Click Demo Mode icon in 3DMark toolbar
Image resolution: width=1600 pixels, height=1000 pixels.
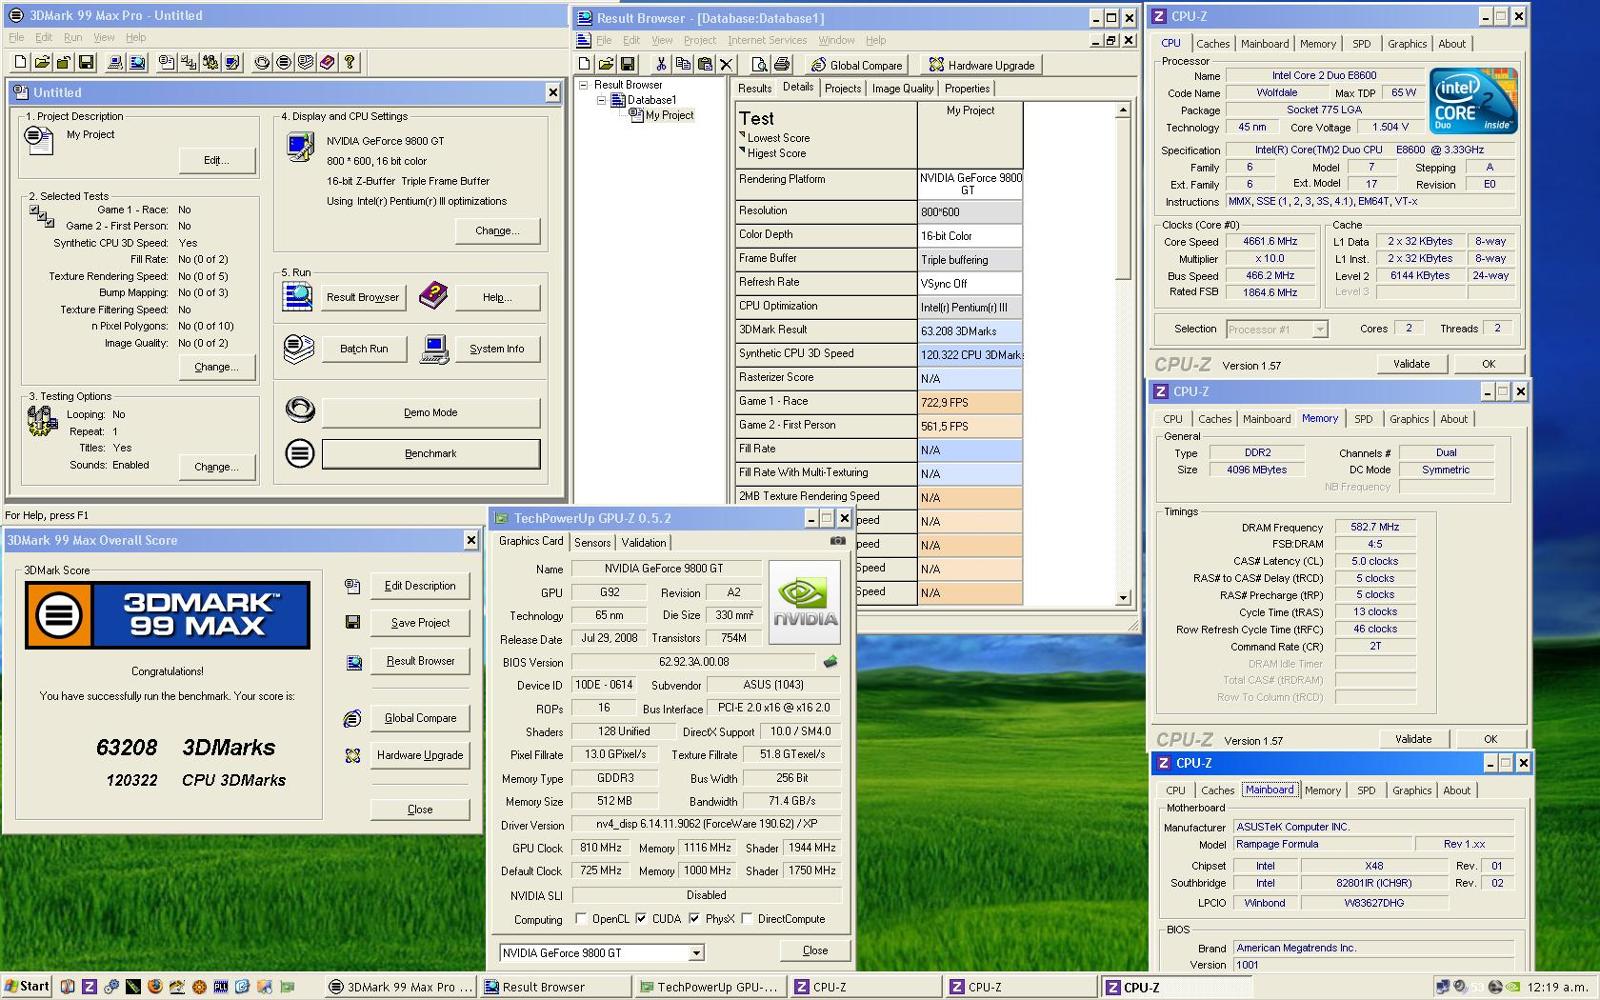(x=262, y=62)
